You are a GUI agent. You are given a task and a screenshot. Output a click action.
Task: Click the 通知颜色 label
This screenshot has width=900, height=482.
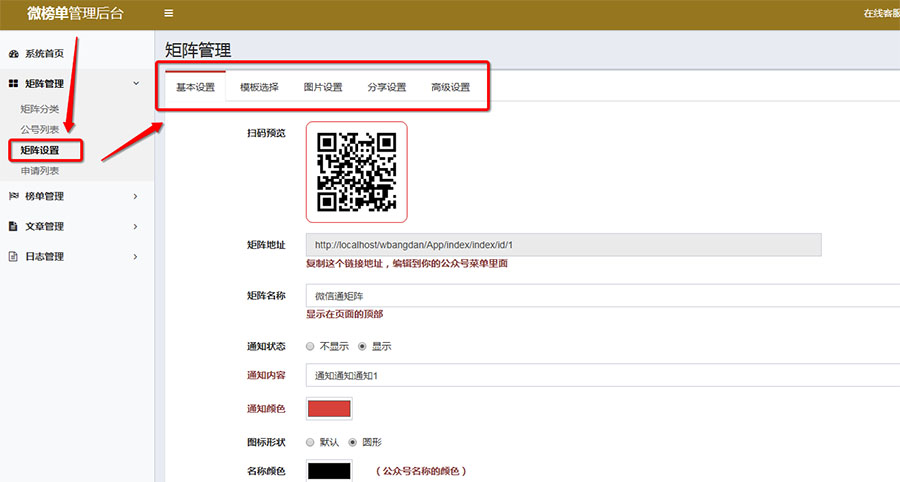(x=266, y=409)
